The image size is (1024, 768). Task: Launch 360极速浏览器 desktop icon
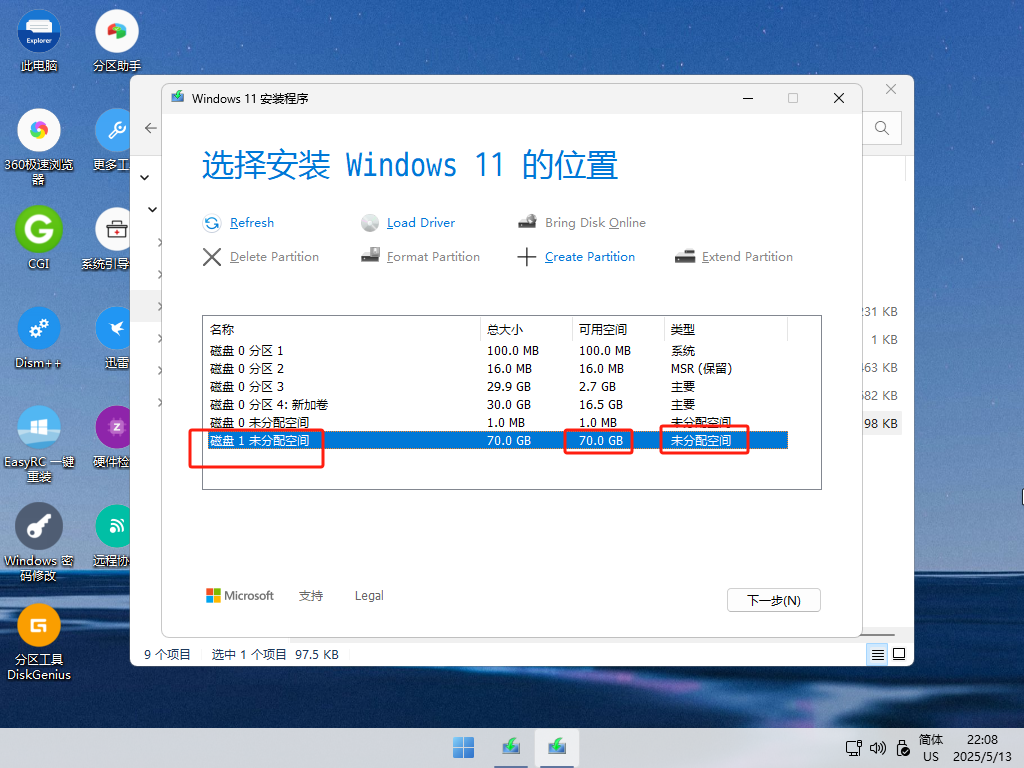click(39, 147)
